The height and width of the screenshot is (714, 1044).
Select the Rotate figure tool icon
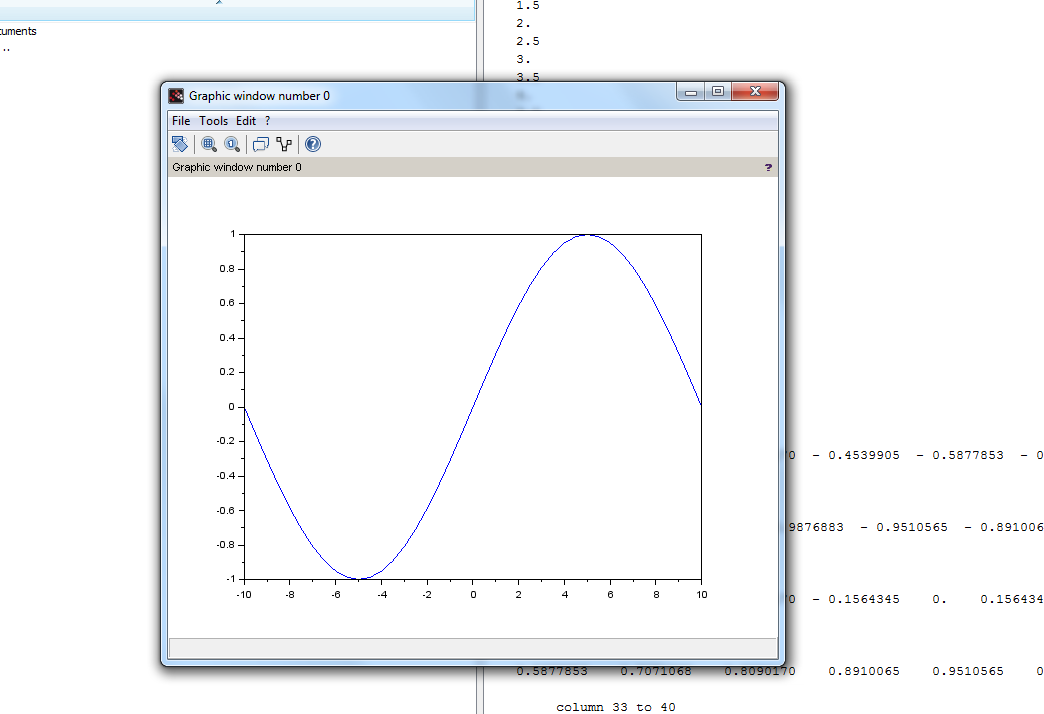point(180,144)
